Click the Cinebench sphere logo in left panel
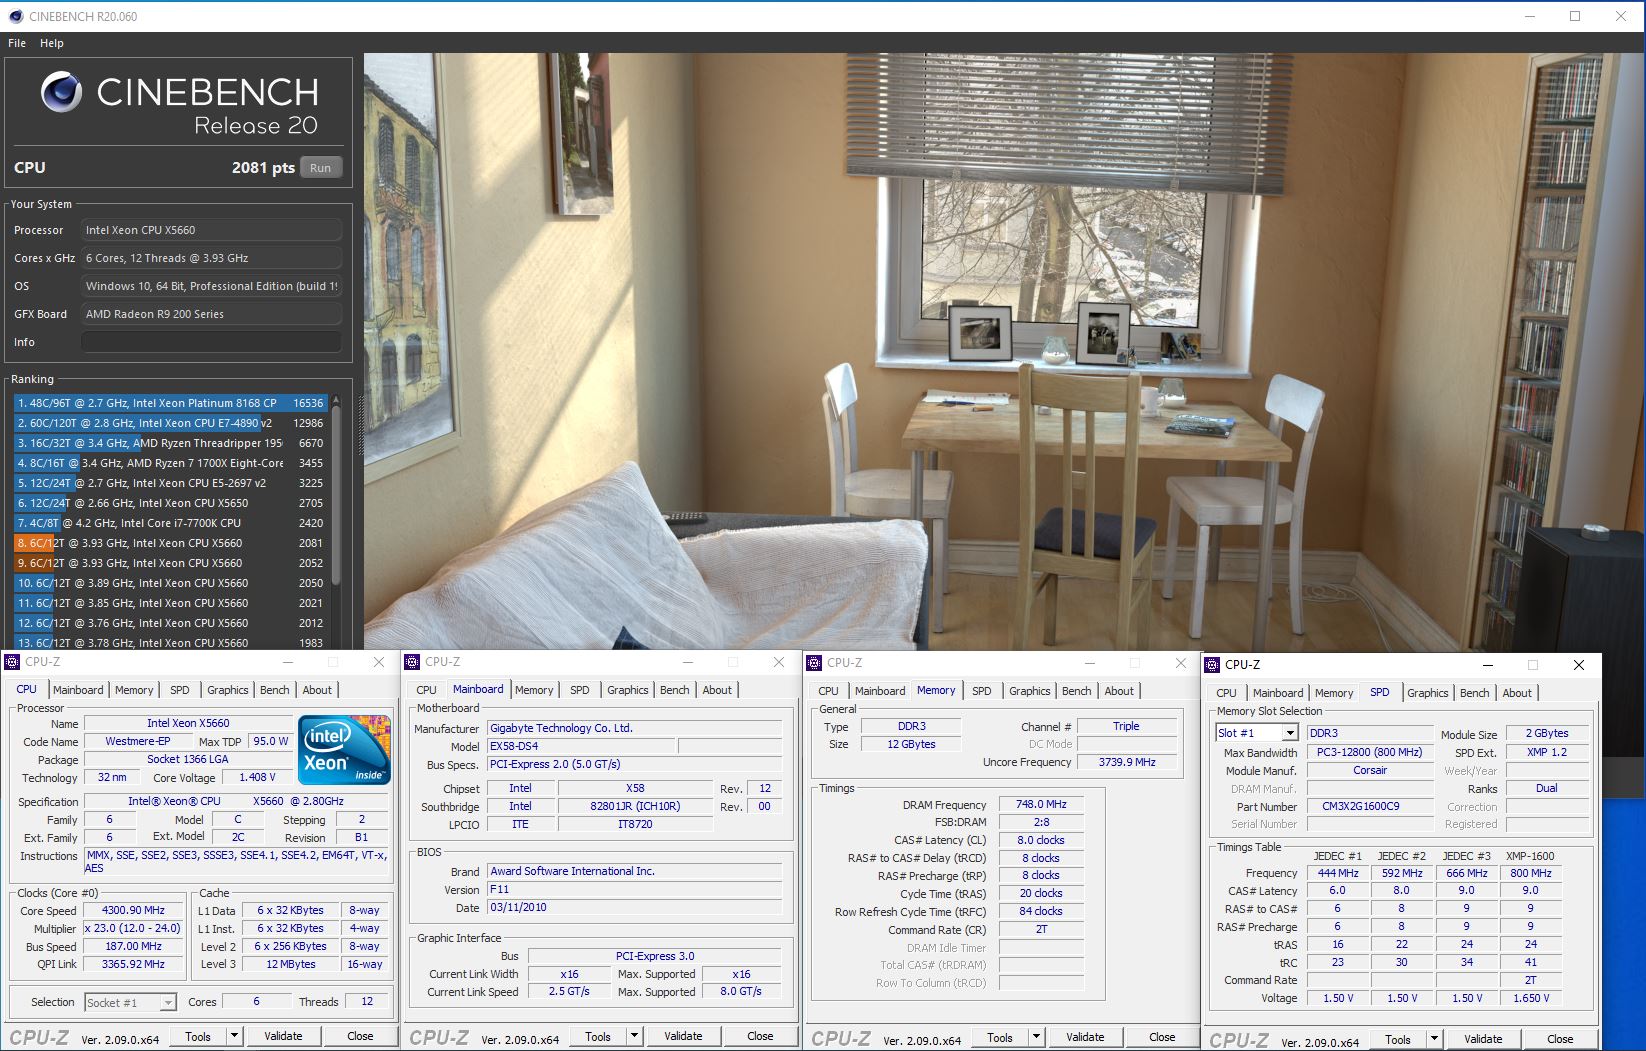Image resolution: width=1646 pixels, height=1051 pixels. (x=61, y=93)
